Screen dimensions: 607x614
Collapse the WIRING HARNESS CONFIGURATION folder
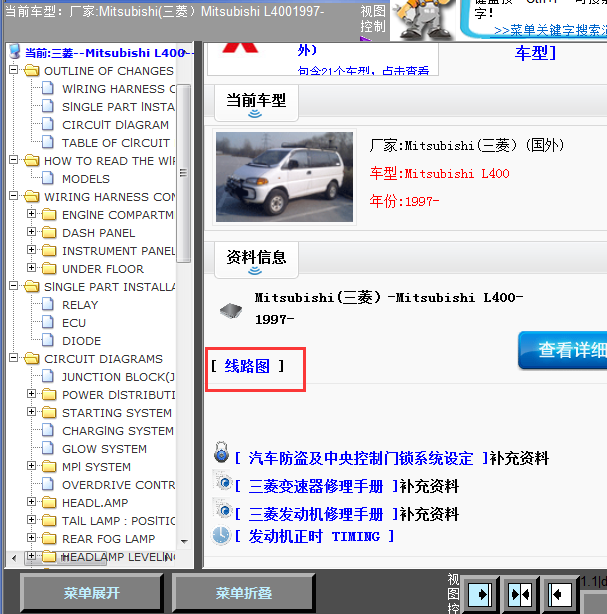coord(14,196)
